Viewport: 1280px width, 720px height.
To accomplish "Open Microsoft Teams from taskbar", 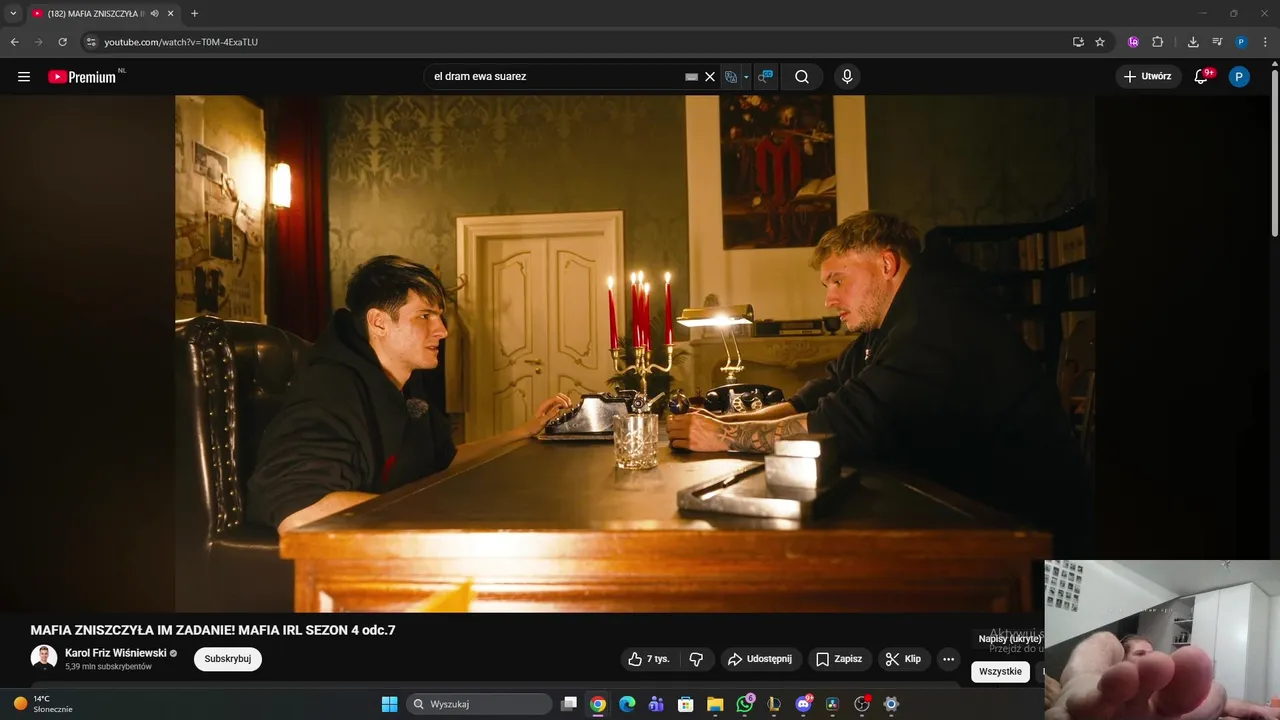I will (x=656, y=704).
